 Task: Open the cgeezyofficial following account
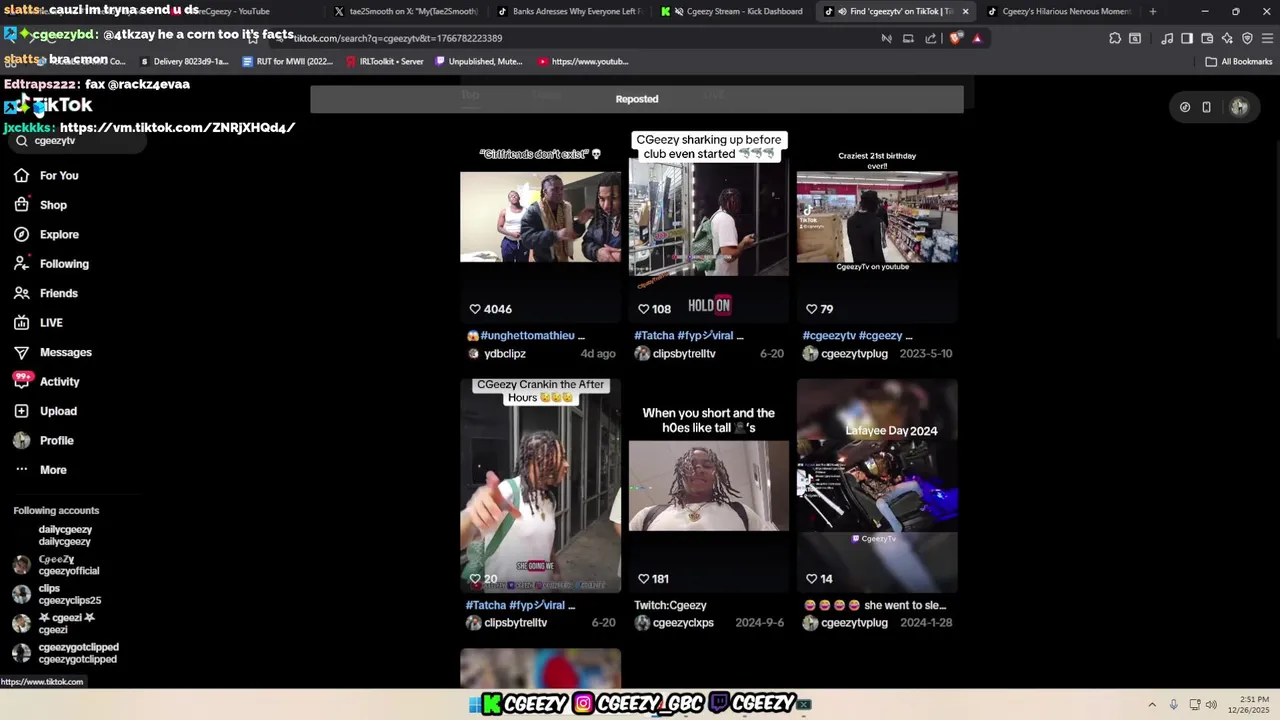point(56,565)
